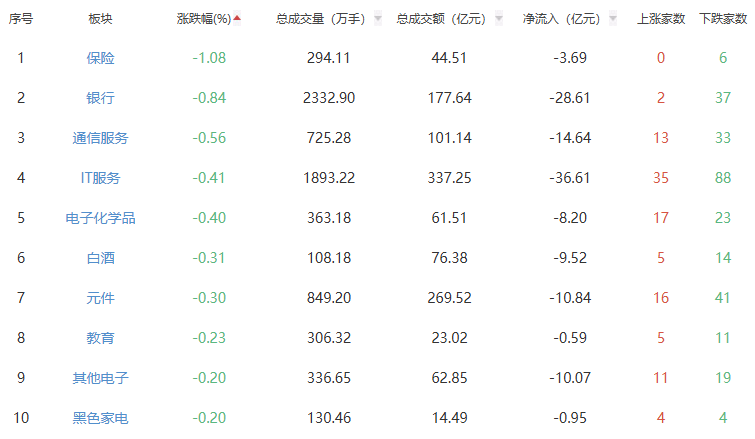Open the 通信服务 sector link
The image size is (755, 439).
[x=100, y=138]
